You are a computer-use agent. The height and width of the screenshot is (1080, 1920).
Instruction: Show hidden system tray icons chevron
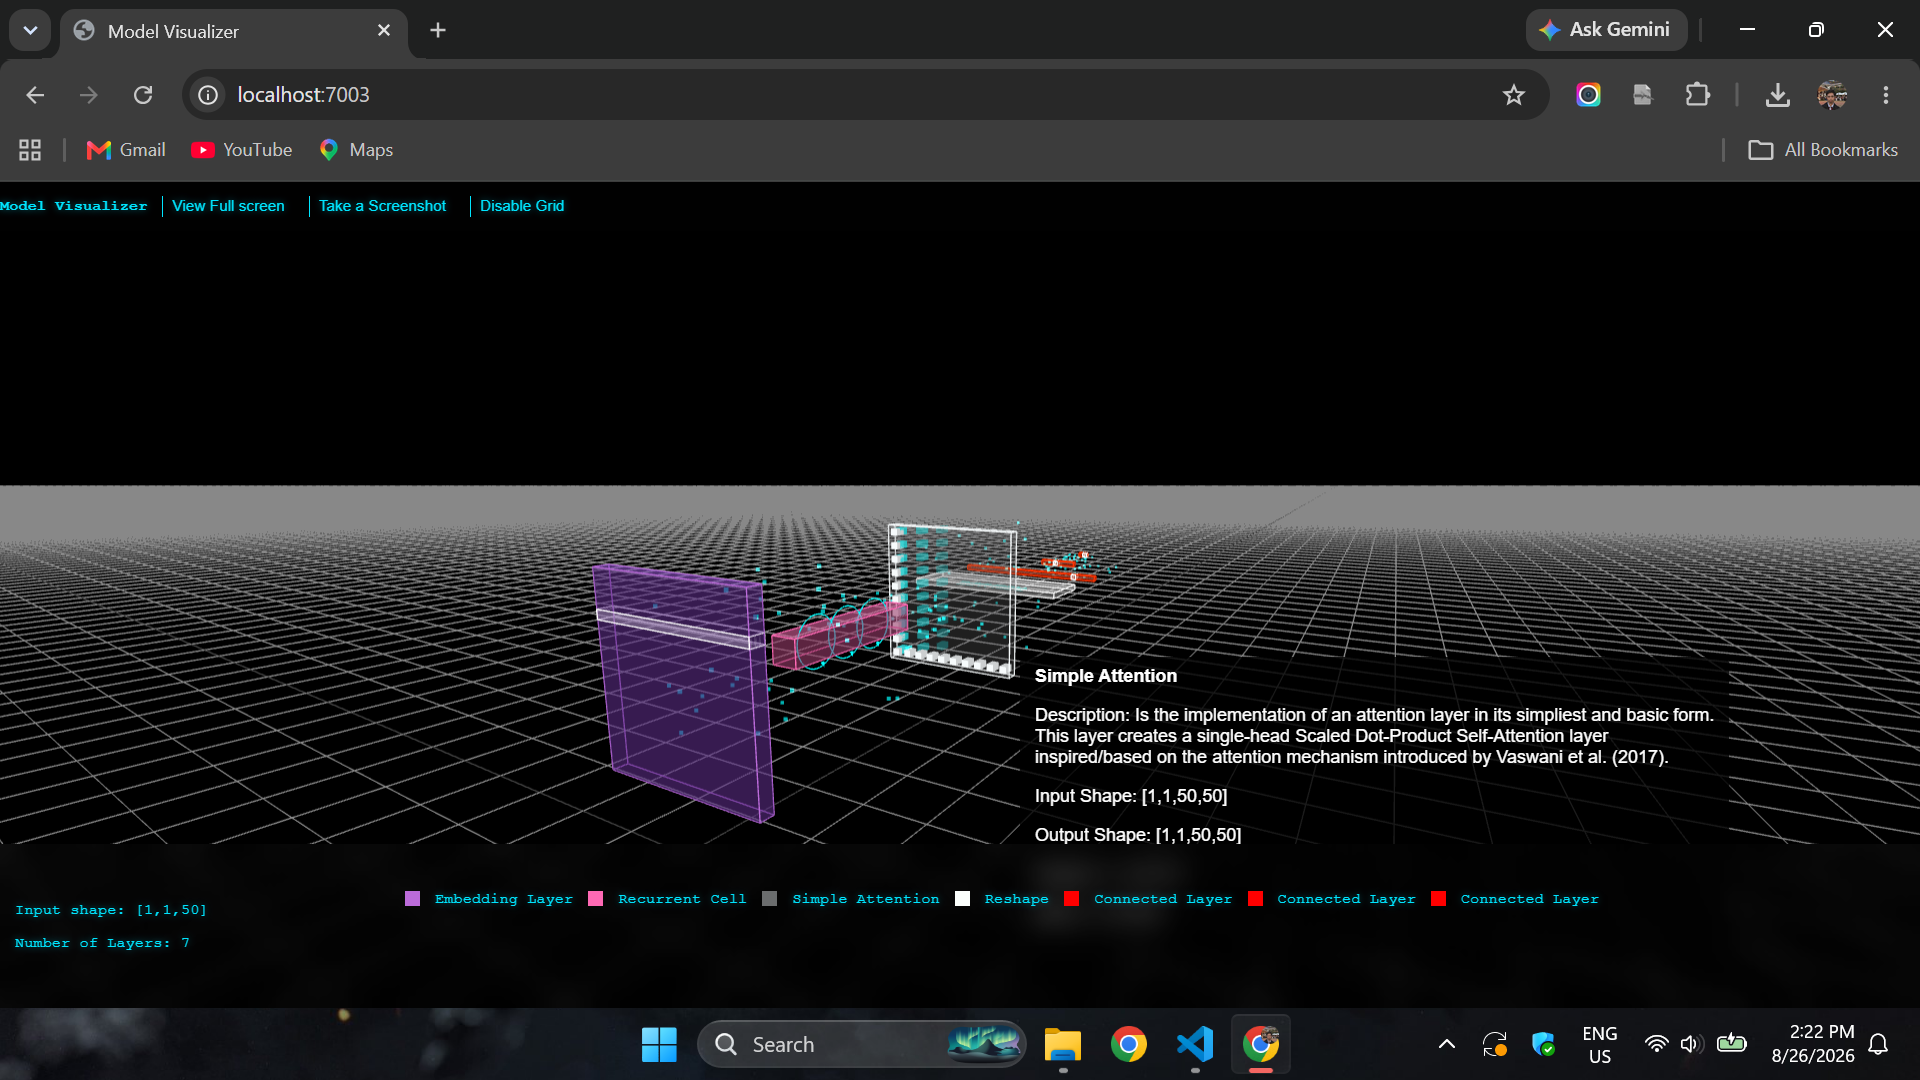point(1447,1045)
